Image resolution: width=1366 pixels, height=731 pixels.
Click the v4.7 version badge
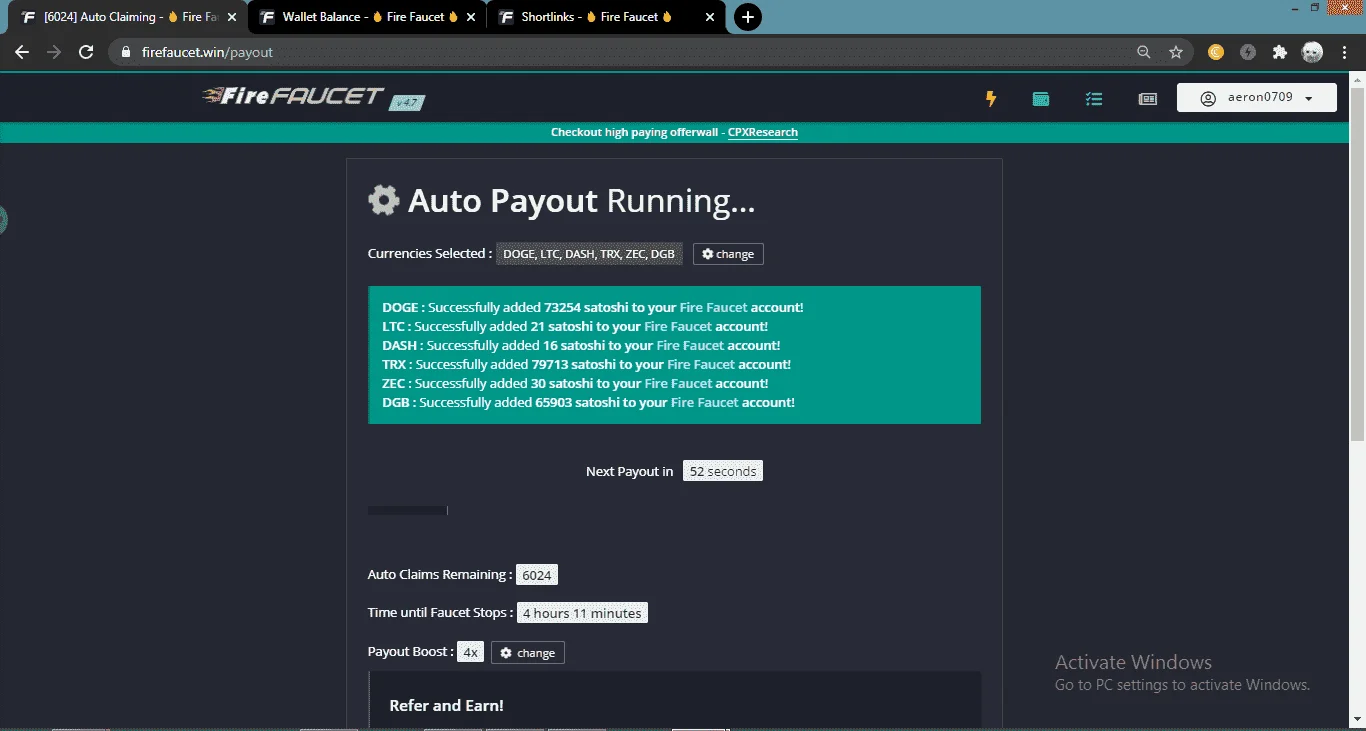(408, 102)
